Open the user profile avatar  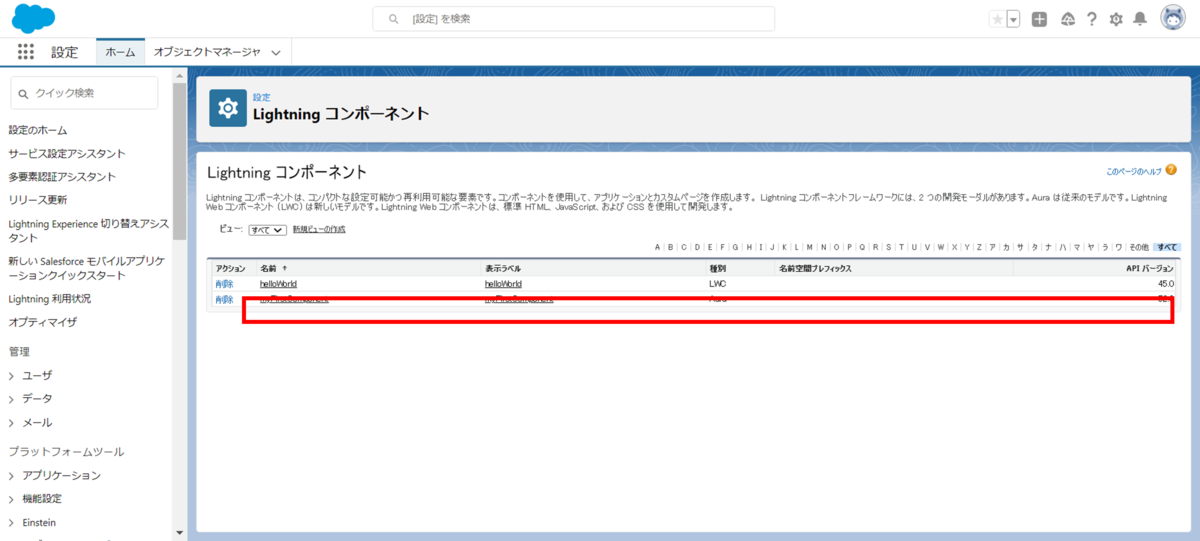click(x=1173, y=18)
